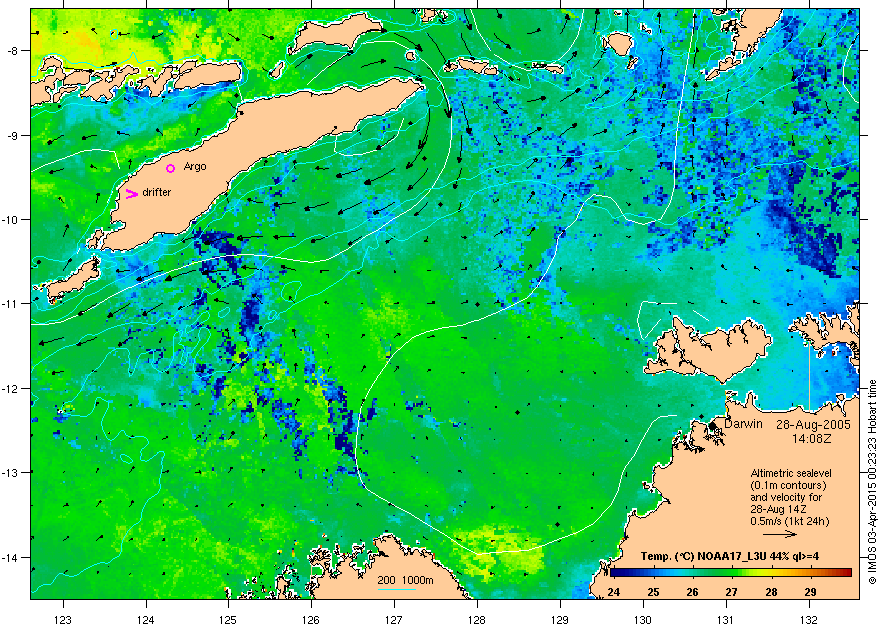Click latitude axis label -14

tap(11, 557)
